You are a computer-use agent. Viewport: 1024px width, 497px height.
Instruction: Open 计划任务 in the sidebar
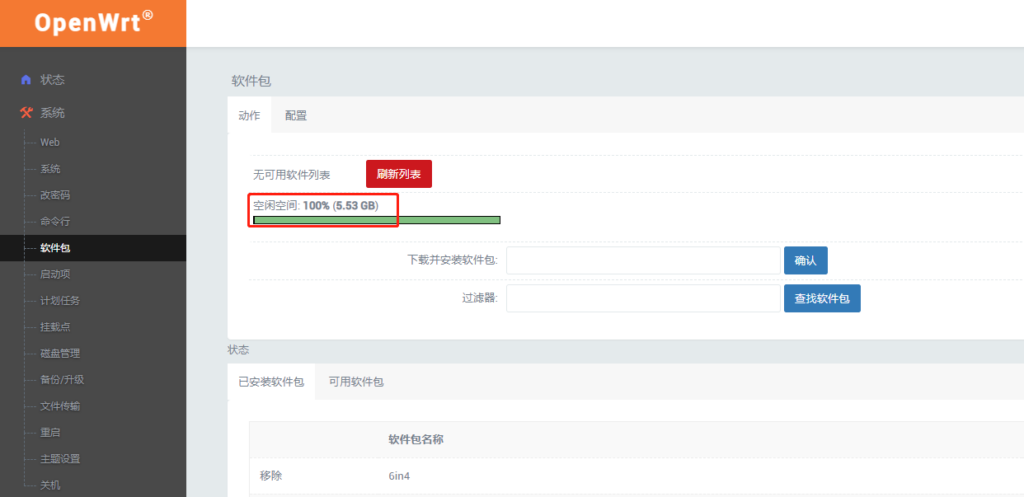[60, 300]
